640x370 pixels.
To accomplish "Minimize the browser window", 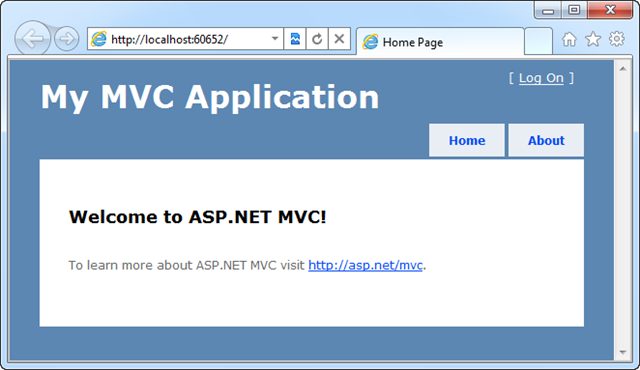I will (548, 10).
